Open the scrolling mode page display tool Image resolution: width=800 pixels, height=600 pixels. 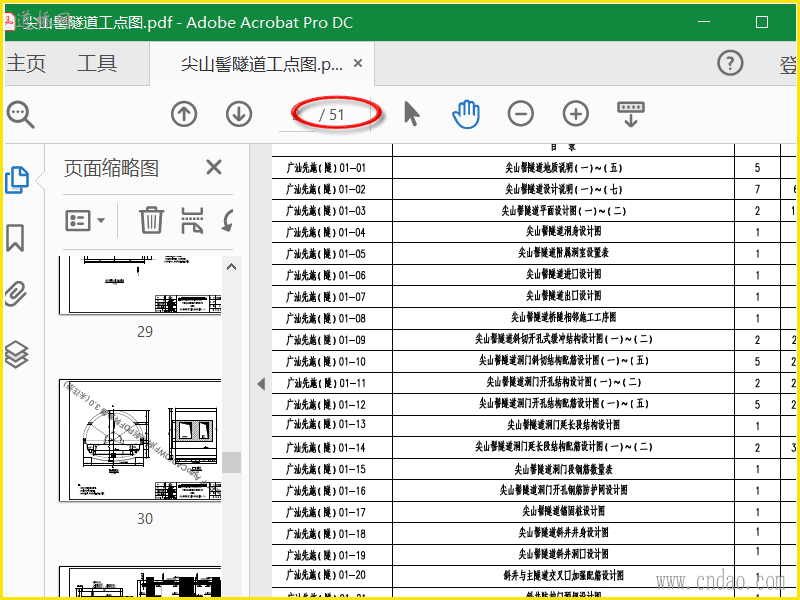[631, 114]
